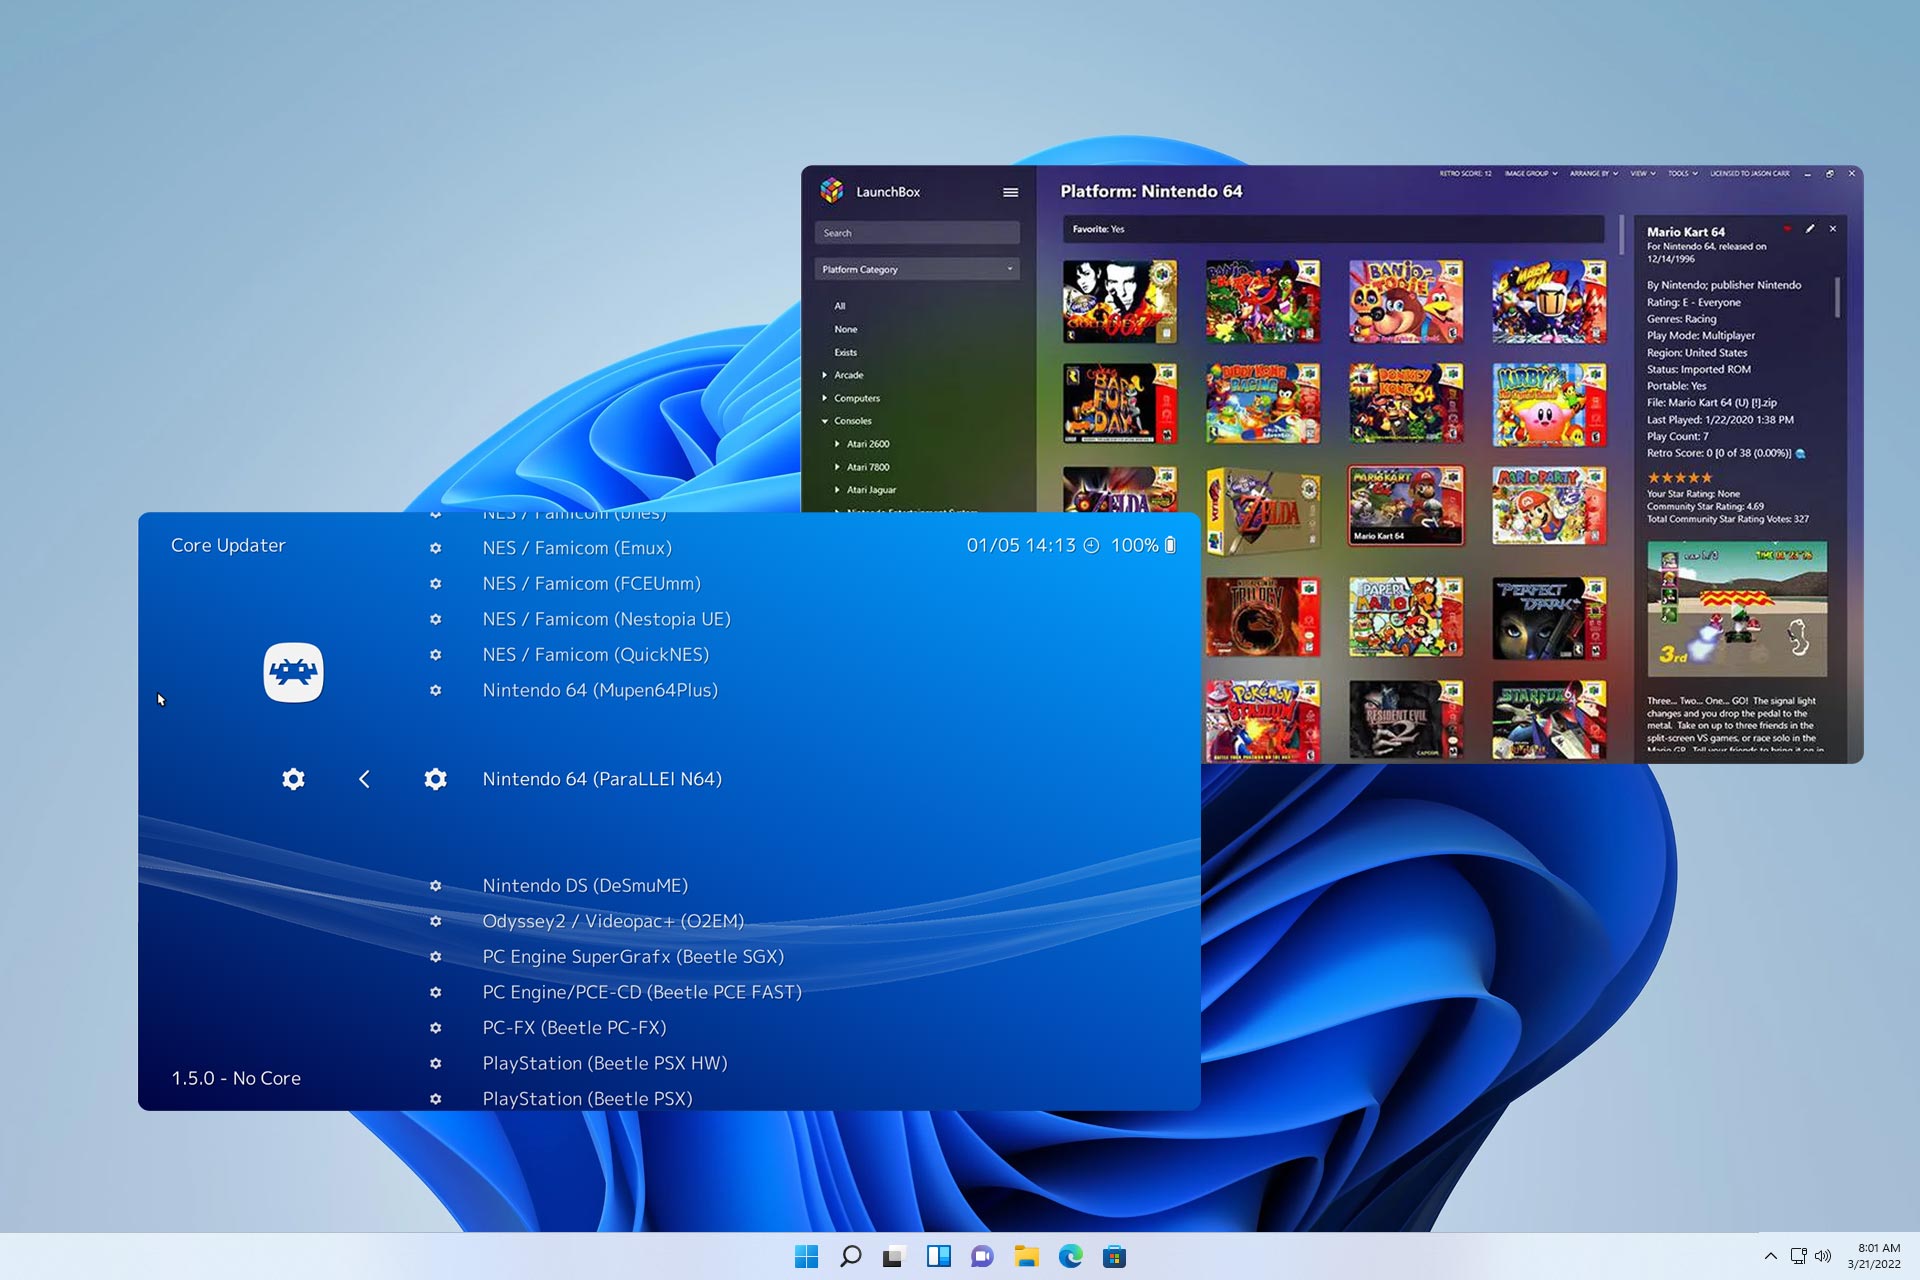Click the RetroArch clock icon
This screenshot has width=1920, height=1280.
tap(1092, 545)
